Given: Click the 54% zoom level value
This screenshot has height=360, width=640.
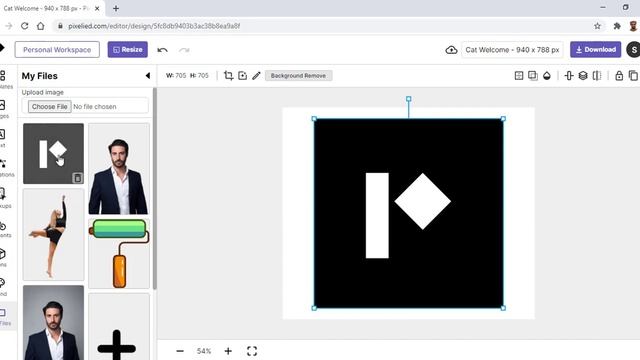Looking at the screenshot, I should 204,351.
